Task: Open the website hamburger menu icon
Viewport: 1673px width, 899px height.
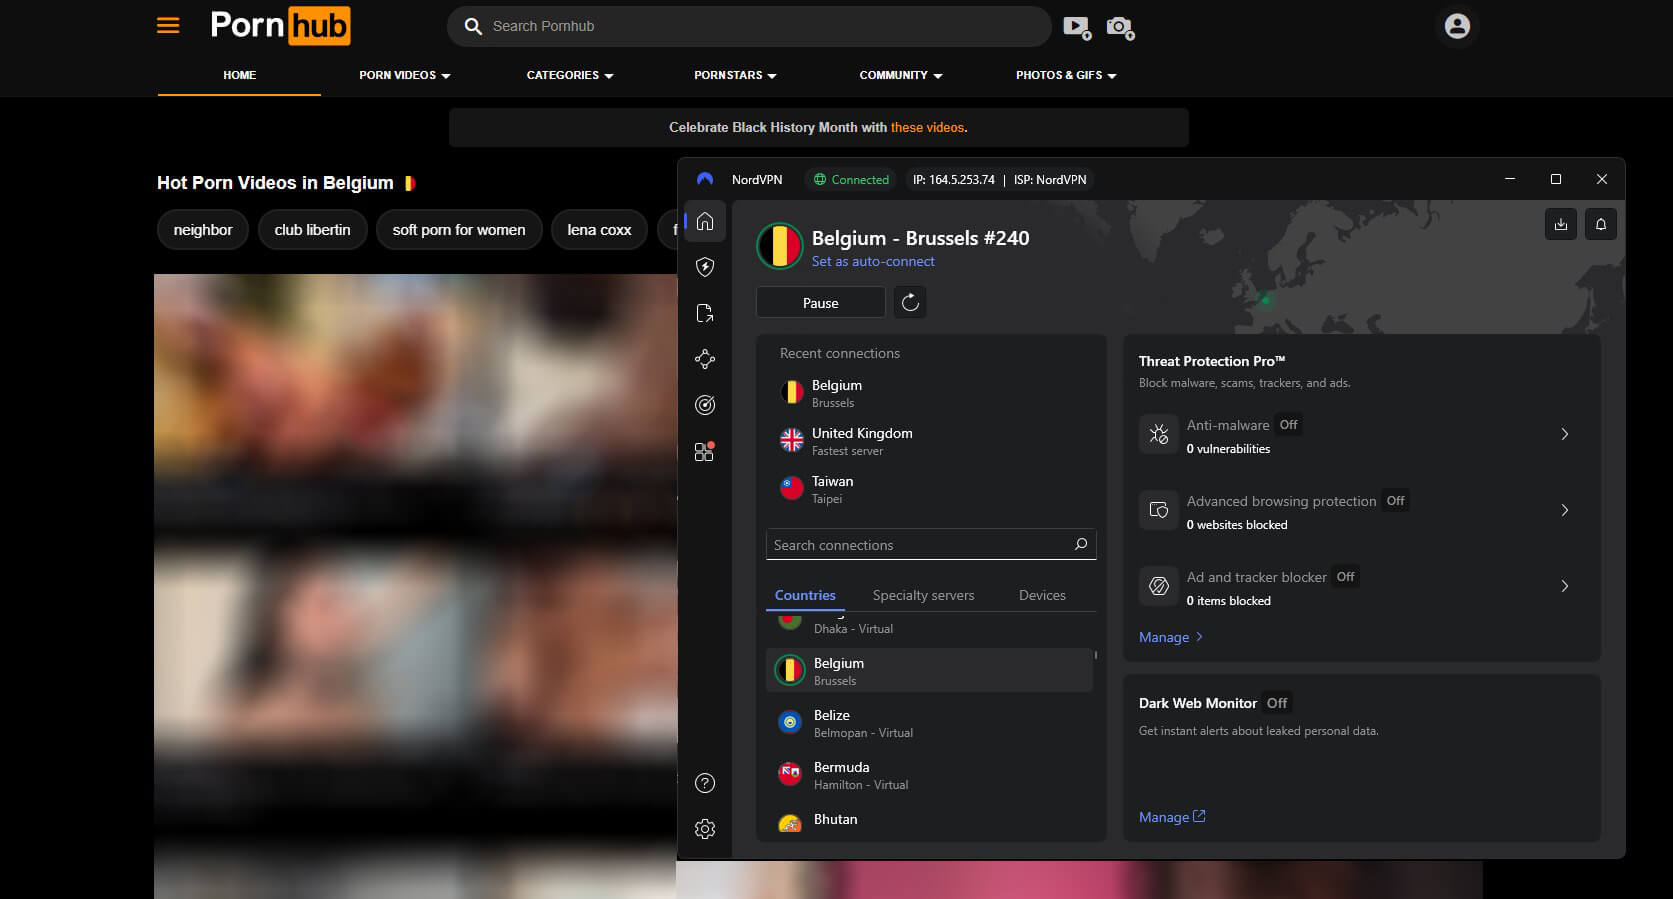Action: (x=168, y=26)
